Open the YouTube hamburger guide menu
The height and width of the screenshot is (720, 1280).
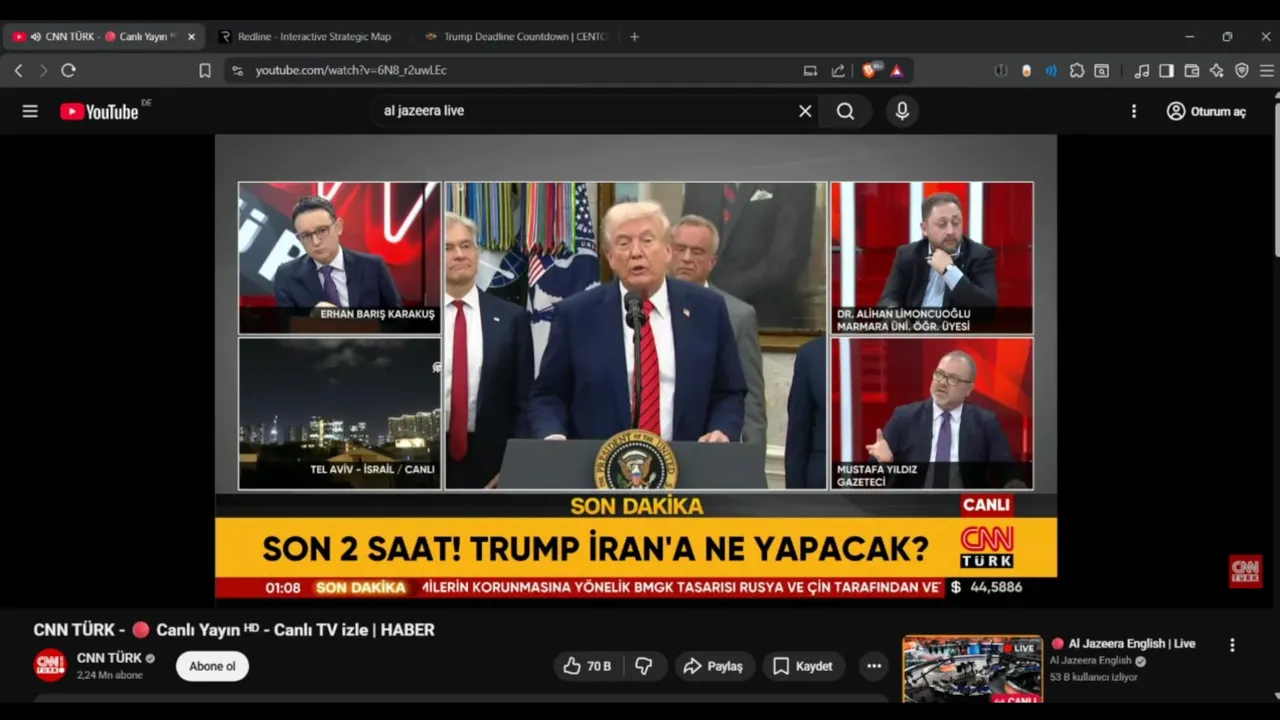point(30,111)
